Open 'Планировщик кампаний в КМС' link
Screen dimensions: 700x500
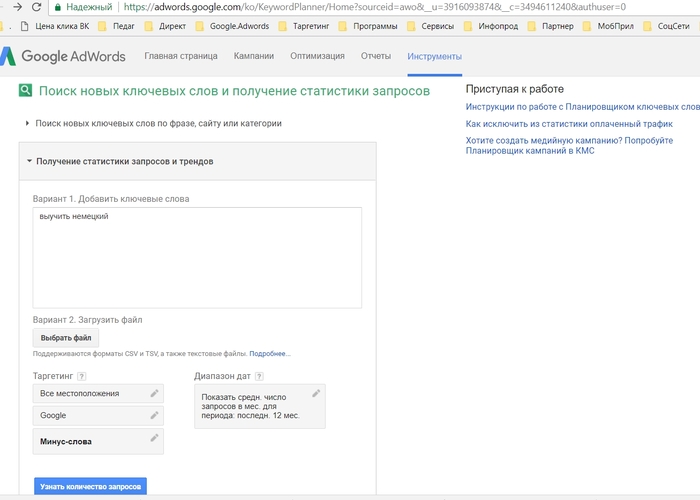coord(569,146)
